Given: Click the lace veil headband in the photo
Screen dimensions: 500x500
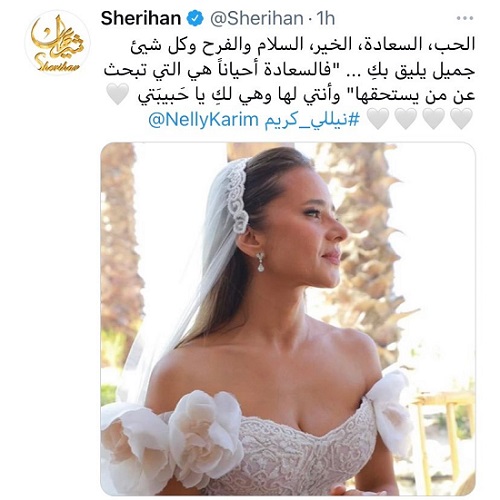Looking at the screenshot, I should click(x=236, y=195).
